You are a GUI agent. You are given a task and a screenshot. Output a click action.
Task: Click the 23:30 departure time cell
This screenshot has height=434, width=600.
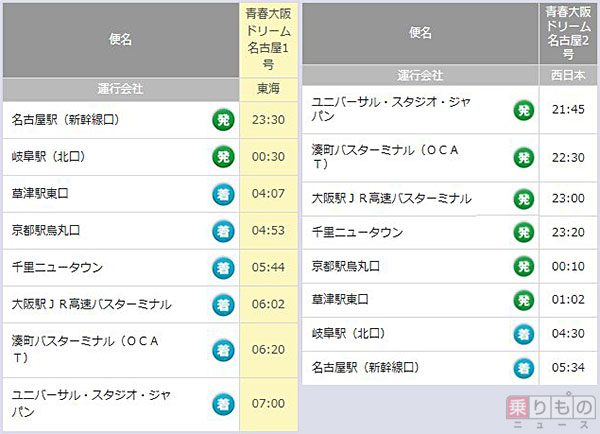(x=269, y=120)
